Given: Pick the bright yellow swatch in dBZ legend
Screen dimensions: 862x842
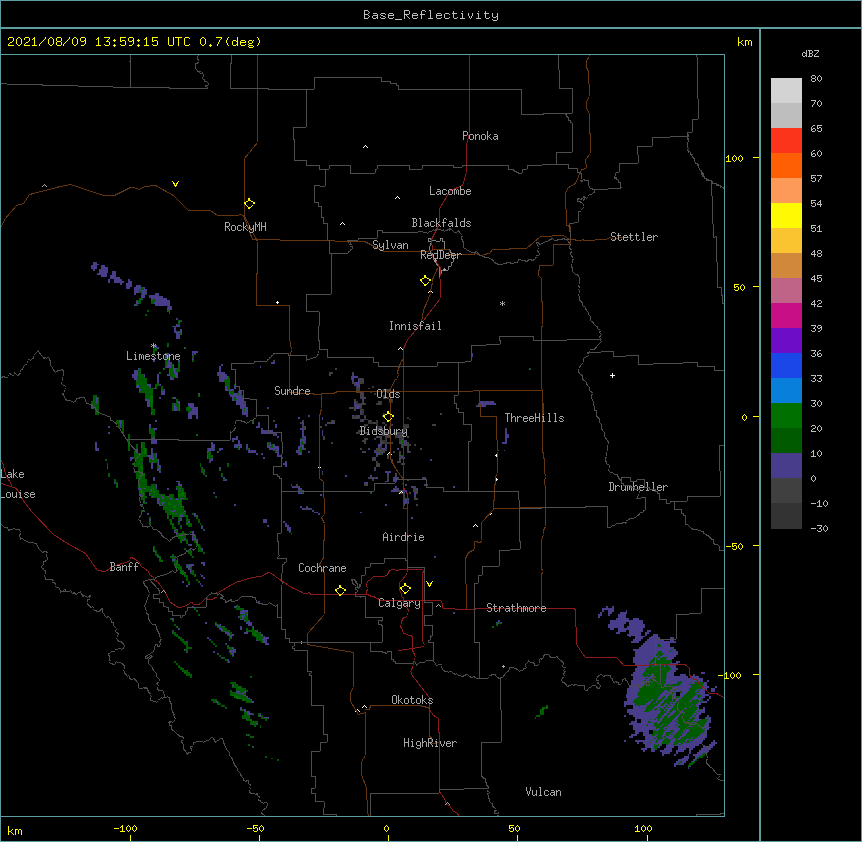Looking at the screenshot, I should 786,215.
